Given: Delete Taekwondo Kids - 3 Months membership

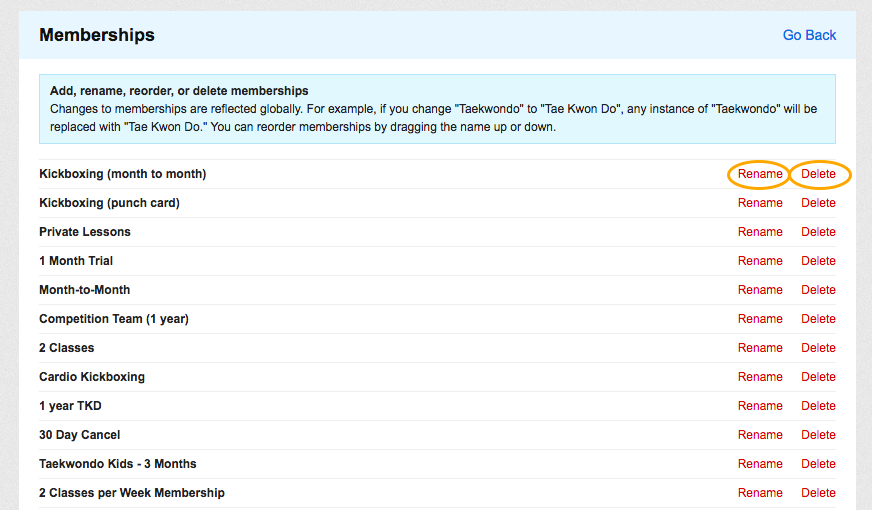Looking at the screenshot, I should [818, 463].
